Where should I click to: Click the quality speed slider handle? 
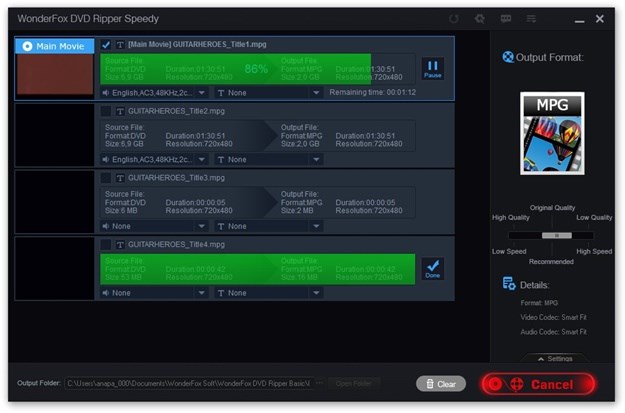coord(556,236)
